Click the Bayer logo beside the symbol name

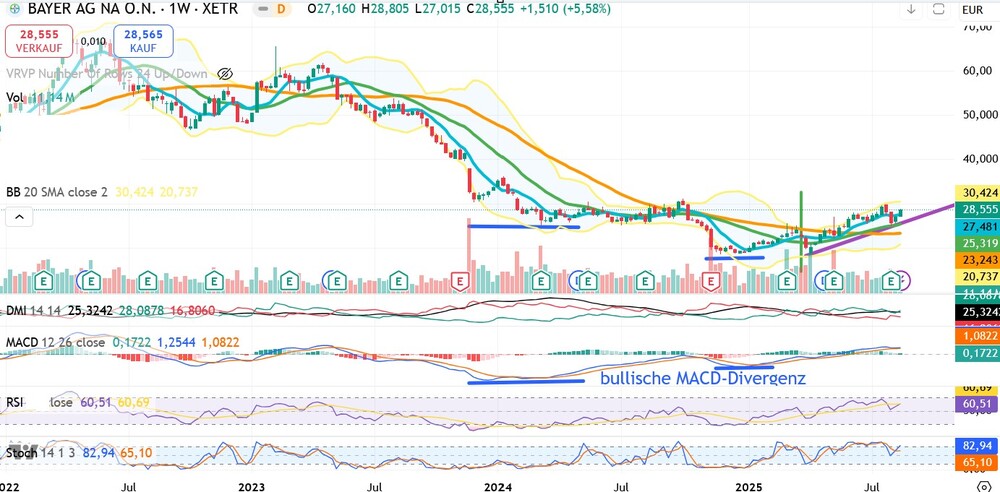(14, 9)
